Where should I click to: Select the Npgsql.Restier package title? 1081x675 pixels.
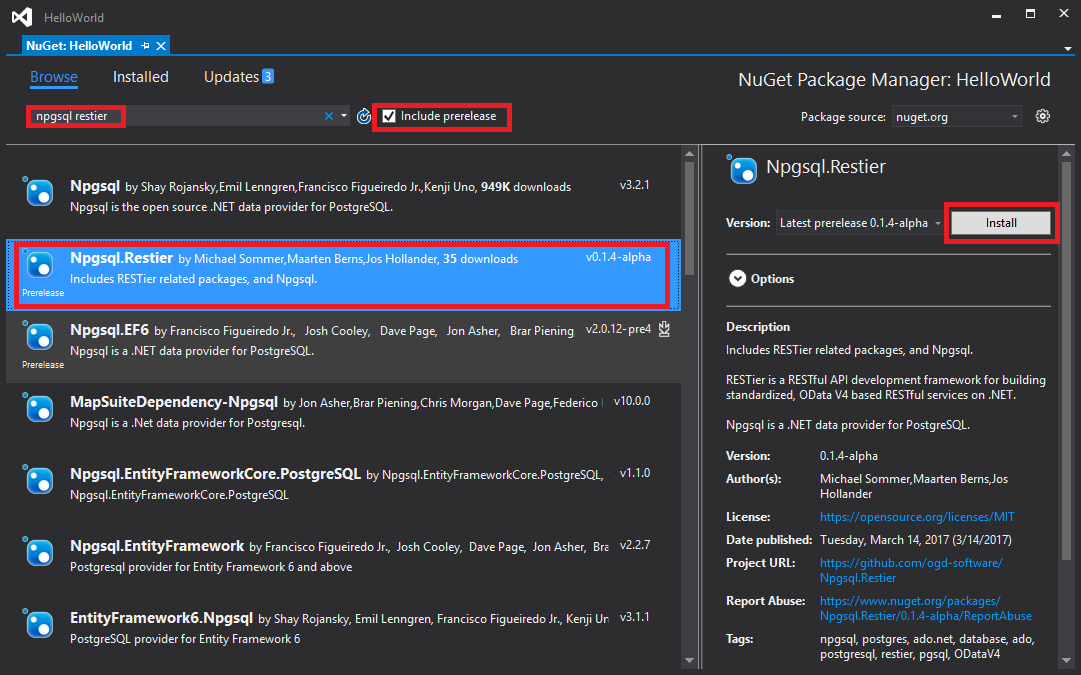point(121,258)
